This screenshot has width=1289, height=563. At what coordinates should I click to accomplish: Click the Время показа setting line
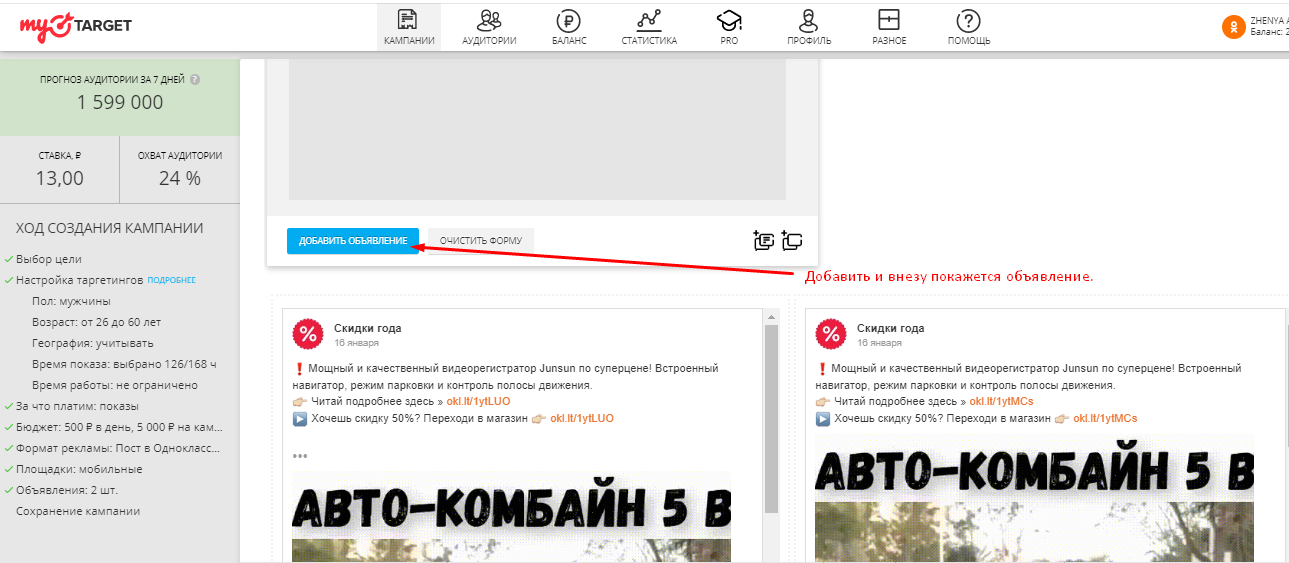124,364
